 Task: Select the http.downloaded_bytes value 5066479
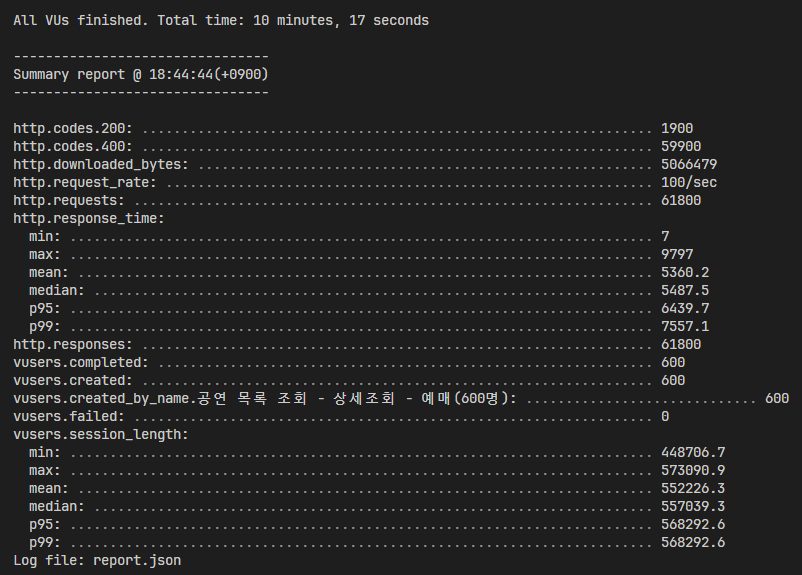point(689,164)
